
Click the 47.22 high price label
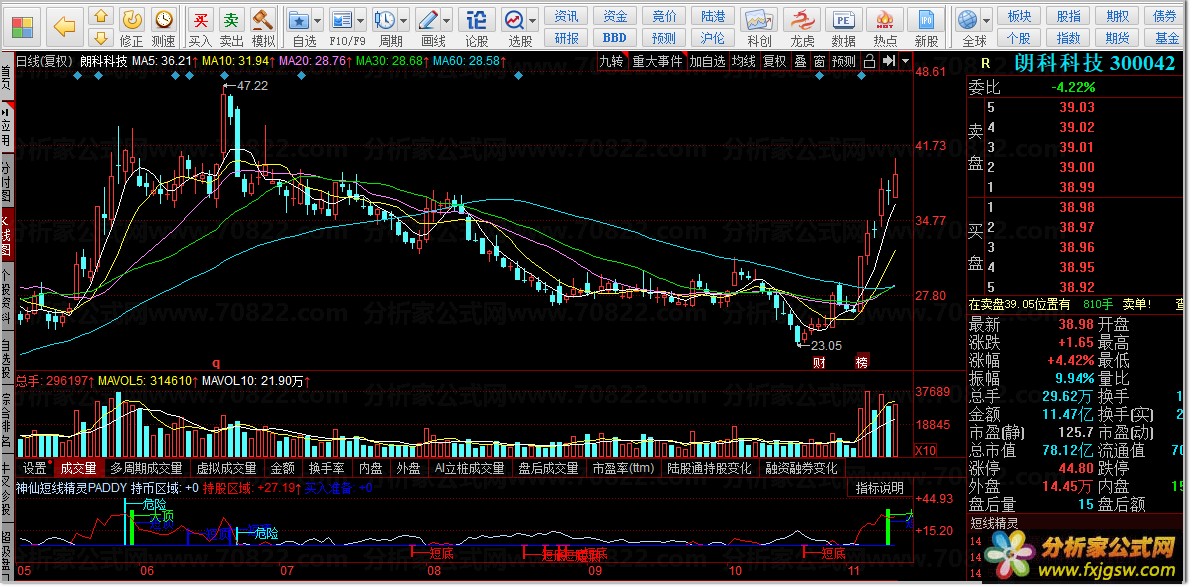(252, 86)
